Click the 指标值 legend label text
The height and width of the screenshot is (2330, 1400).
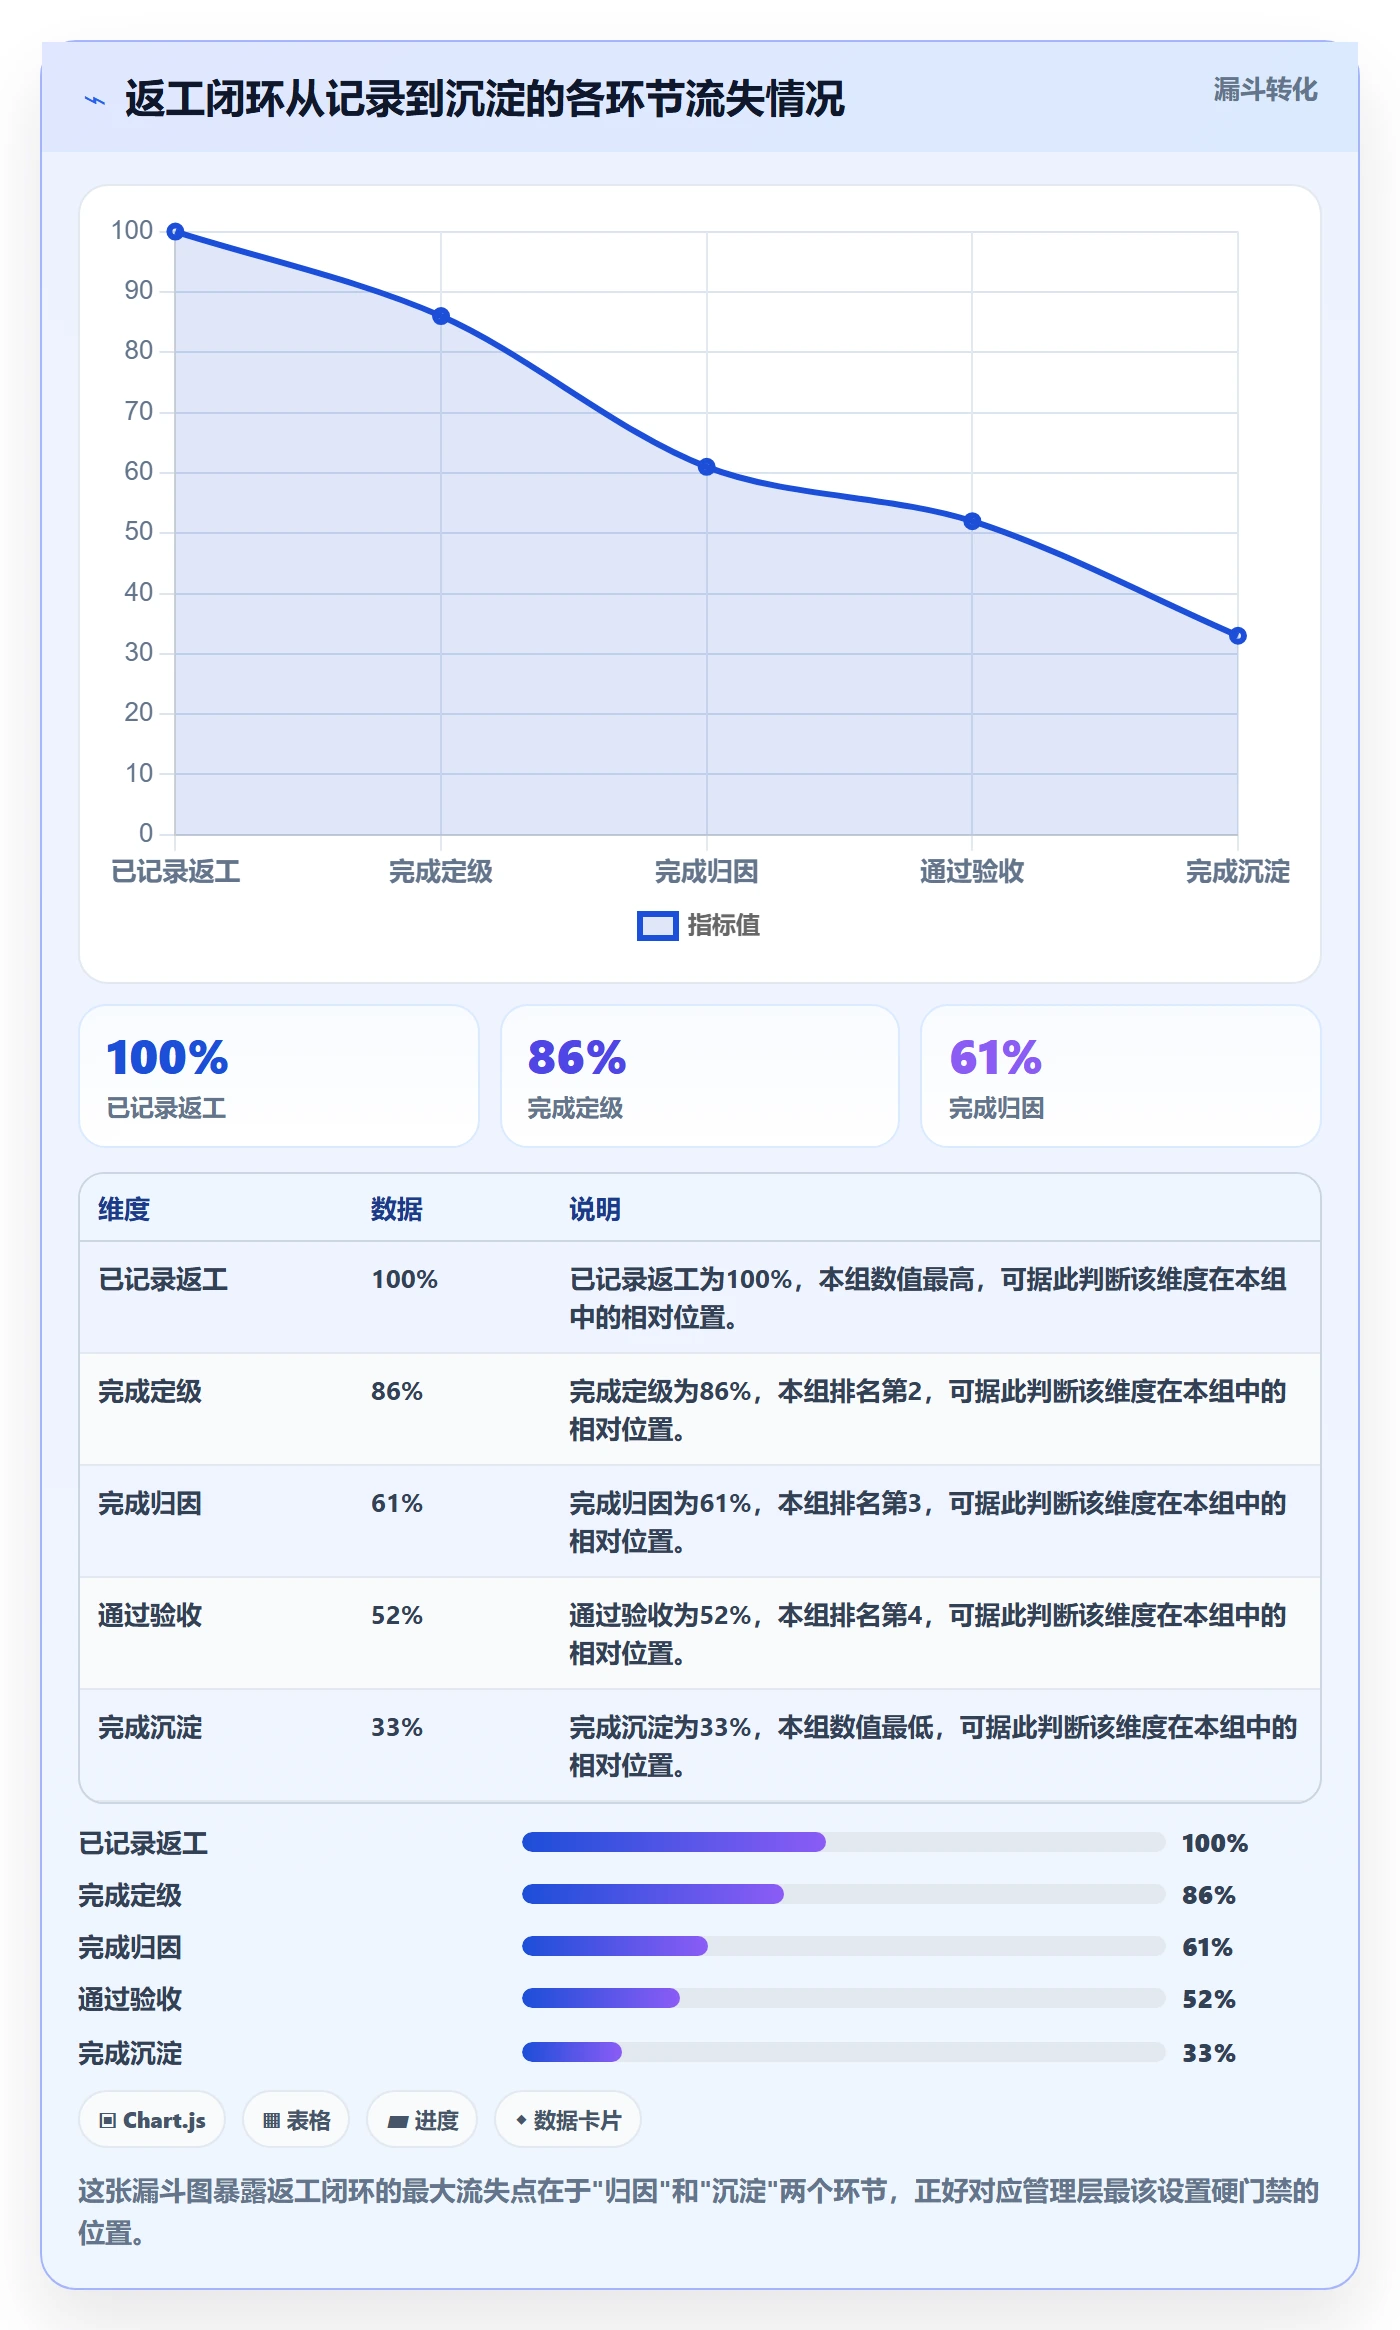click(724, 926)
